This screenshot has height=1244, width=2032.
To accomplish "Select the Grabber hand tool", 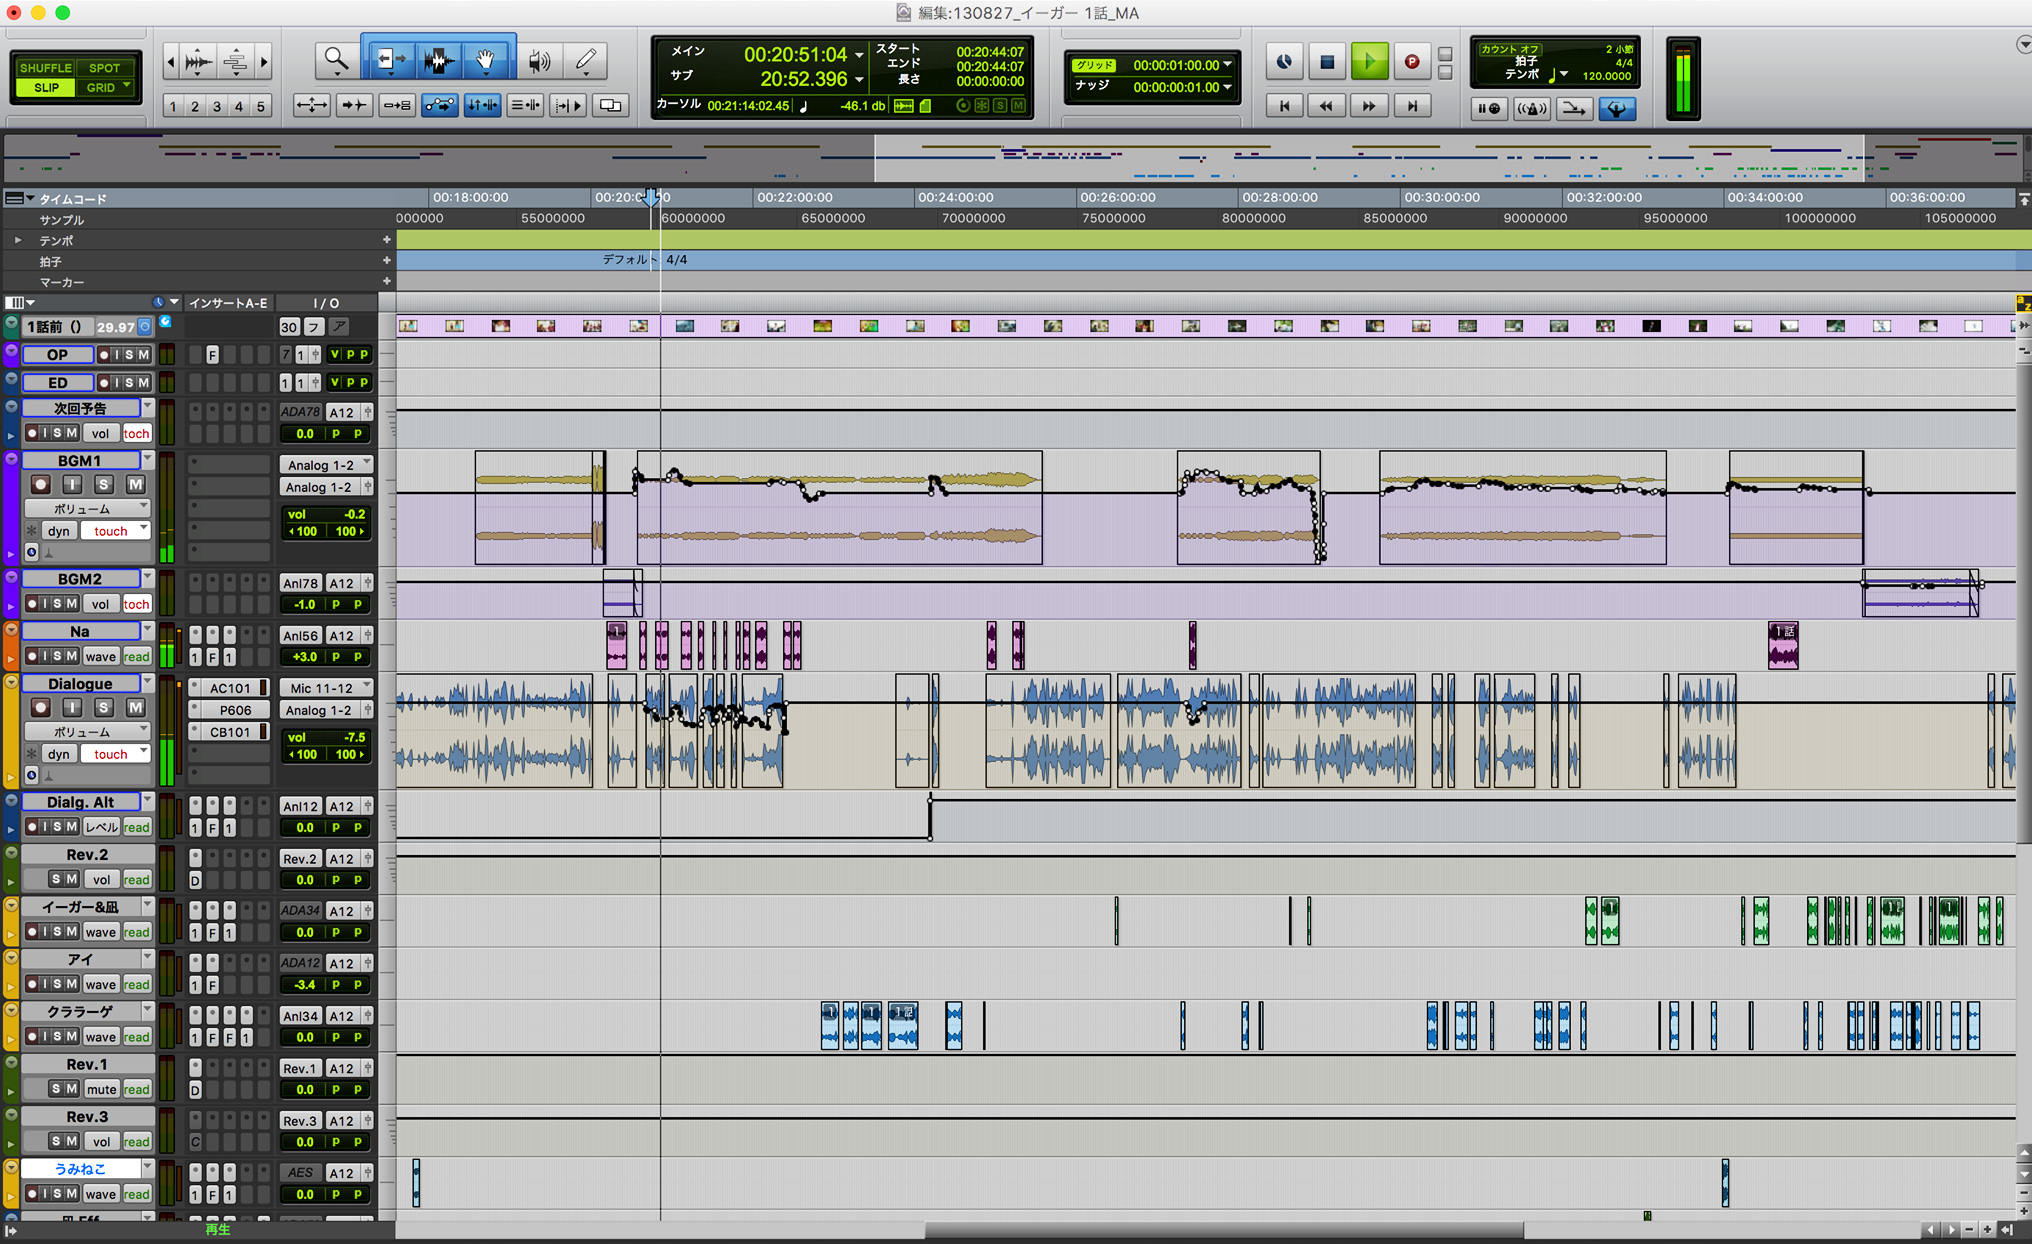I will pyautogui.click(x=486, y=61).
